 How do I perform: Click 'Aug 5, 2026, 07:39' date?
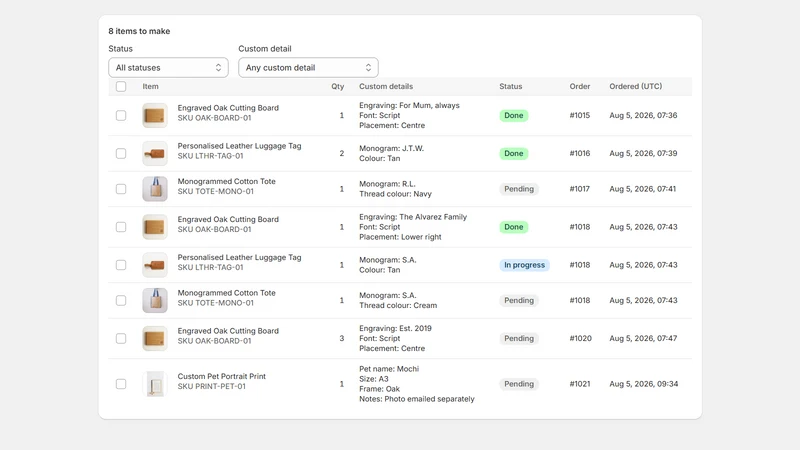(x=643, y=154)
